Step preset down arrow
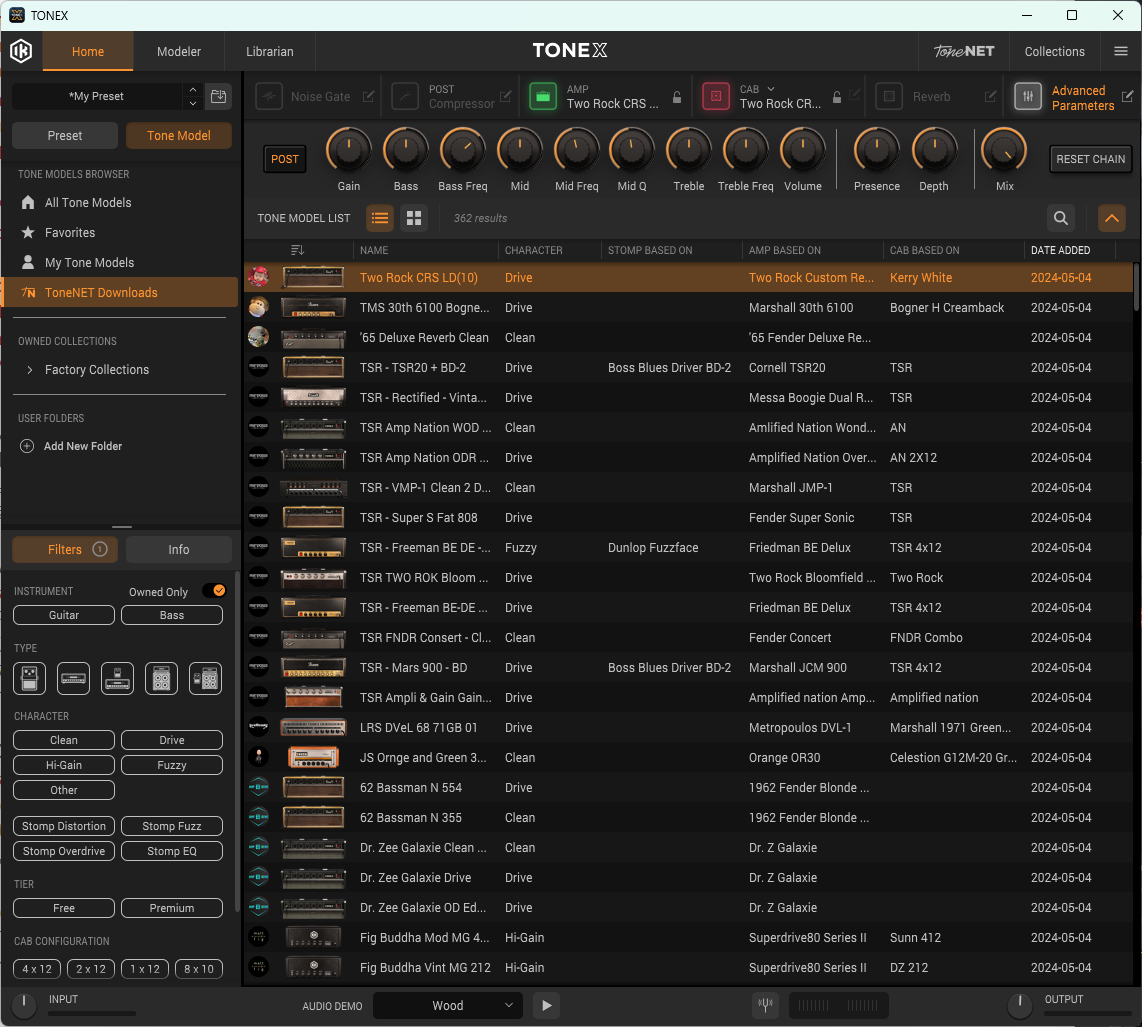 coord(192,103)
